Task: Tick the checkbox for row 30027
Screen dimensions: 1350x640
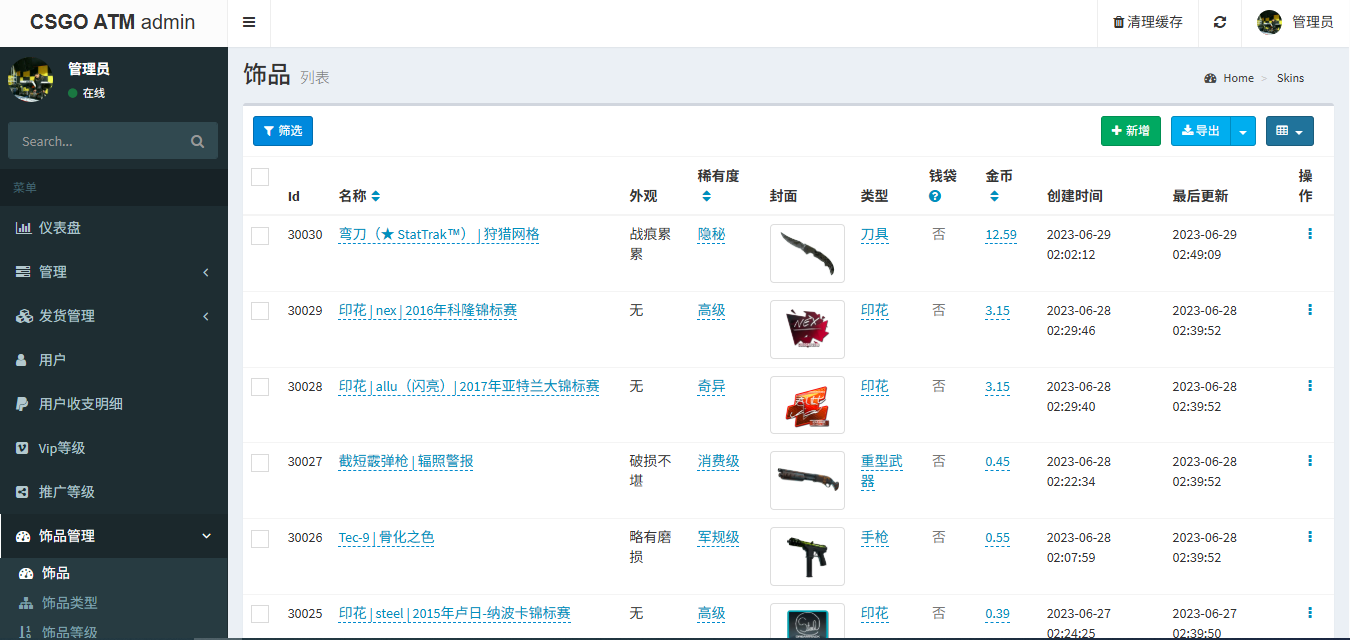Action: [x=260, y=462]
